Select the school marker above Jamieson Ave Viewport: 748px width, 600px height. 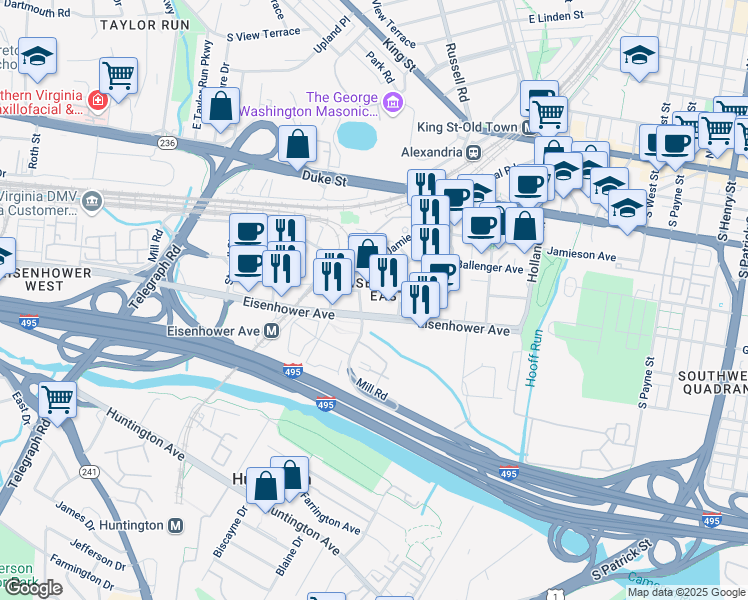click(627, 212)
